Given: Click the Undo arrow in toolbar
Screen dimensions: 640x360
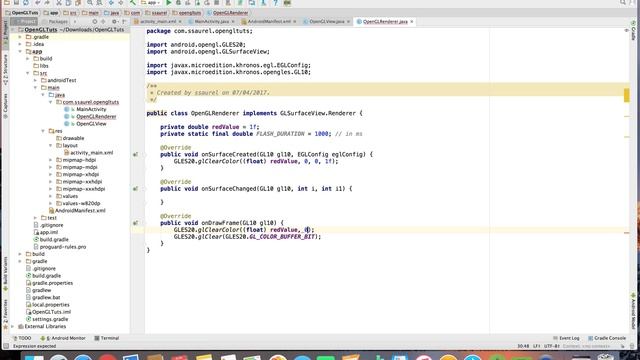Looking at the screenshot, I should pyautogui.click(x=38, y=2).
